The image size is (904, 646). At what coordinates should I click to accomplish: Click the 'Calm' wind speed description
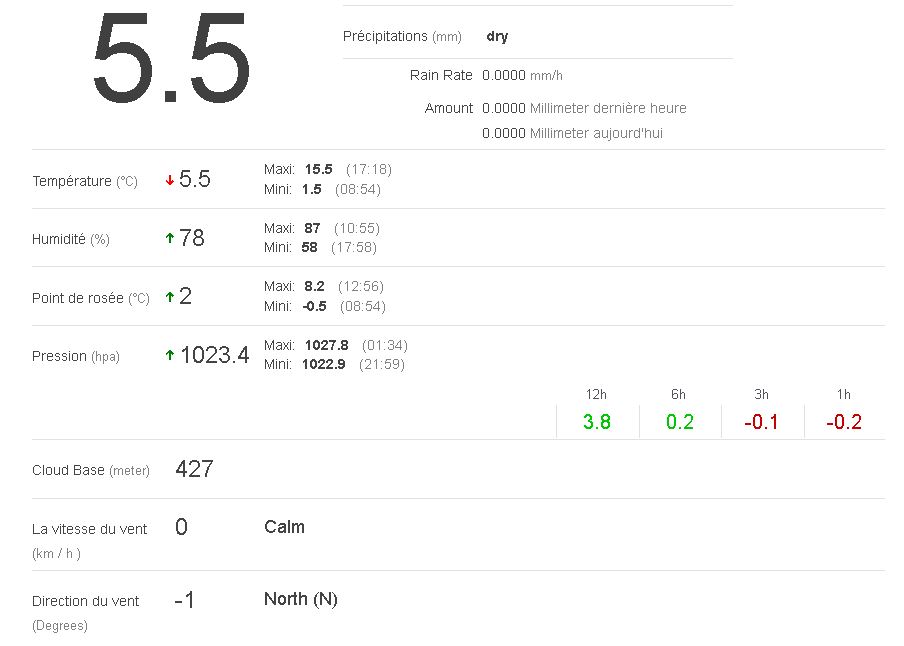tap(284, 527)
